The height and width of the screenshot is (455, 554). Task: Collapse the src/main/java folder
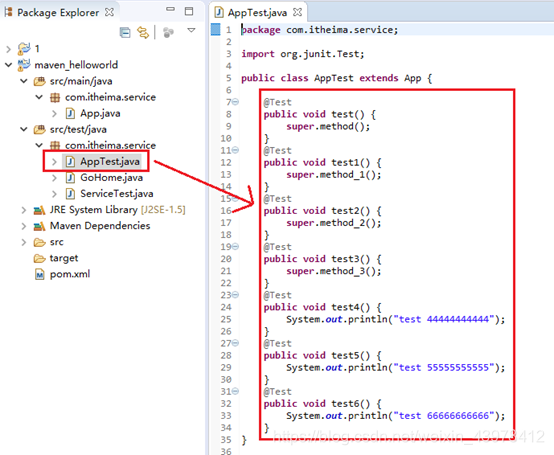[24, 81]
